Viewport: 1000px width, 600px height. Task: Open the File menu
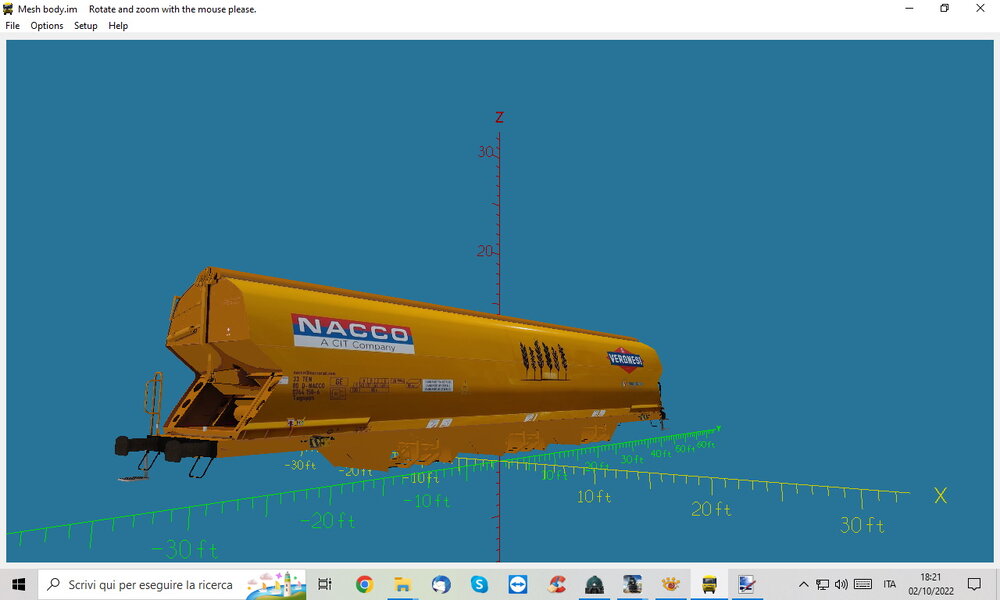(x=12, y=26)
